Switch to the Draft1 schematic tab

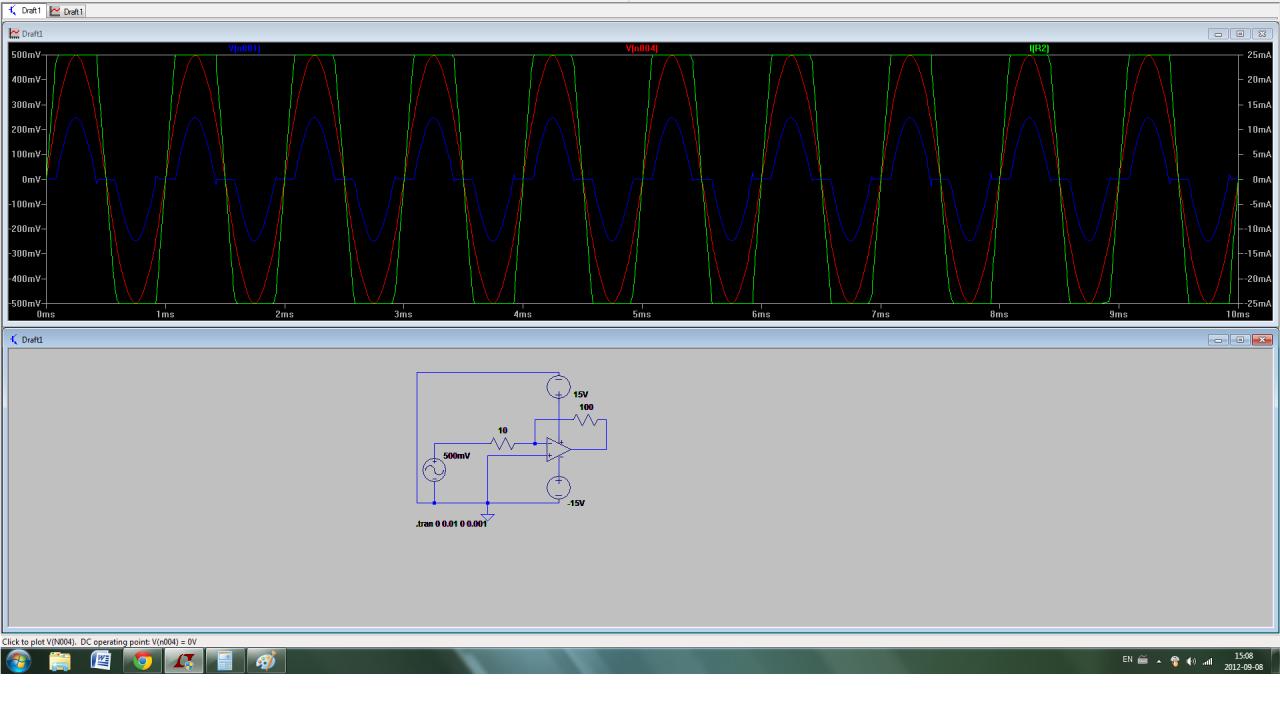(x=25, y=10)
